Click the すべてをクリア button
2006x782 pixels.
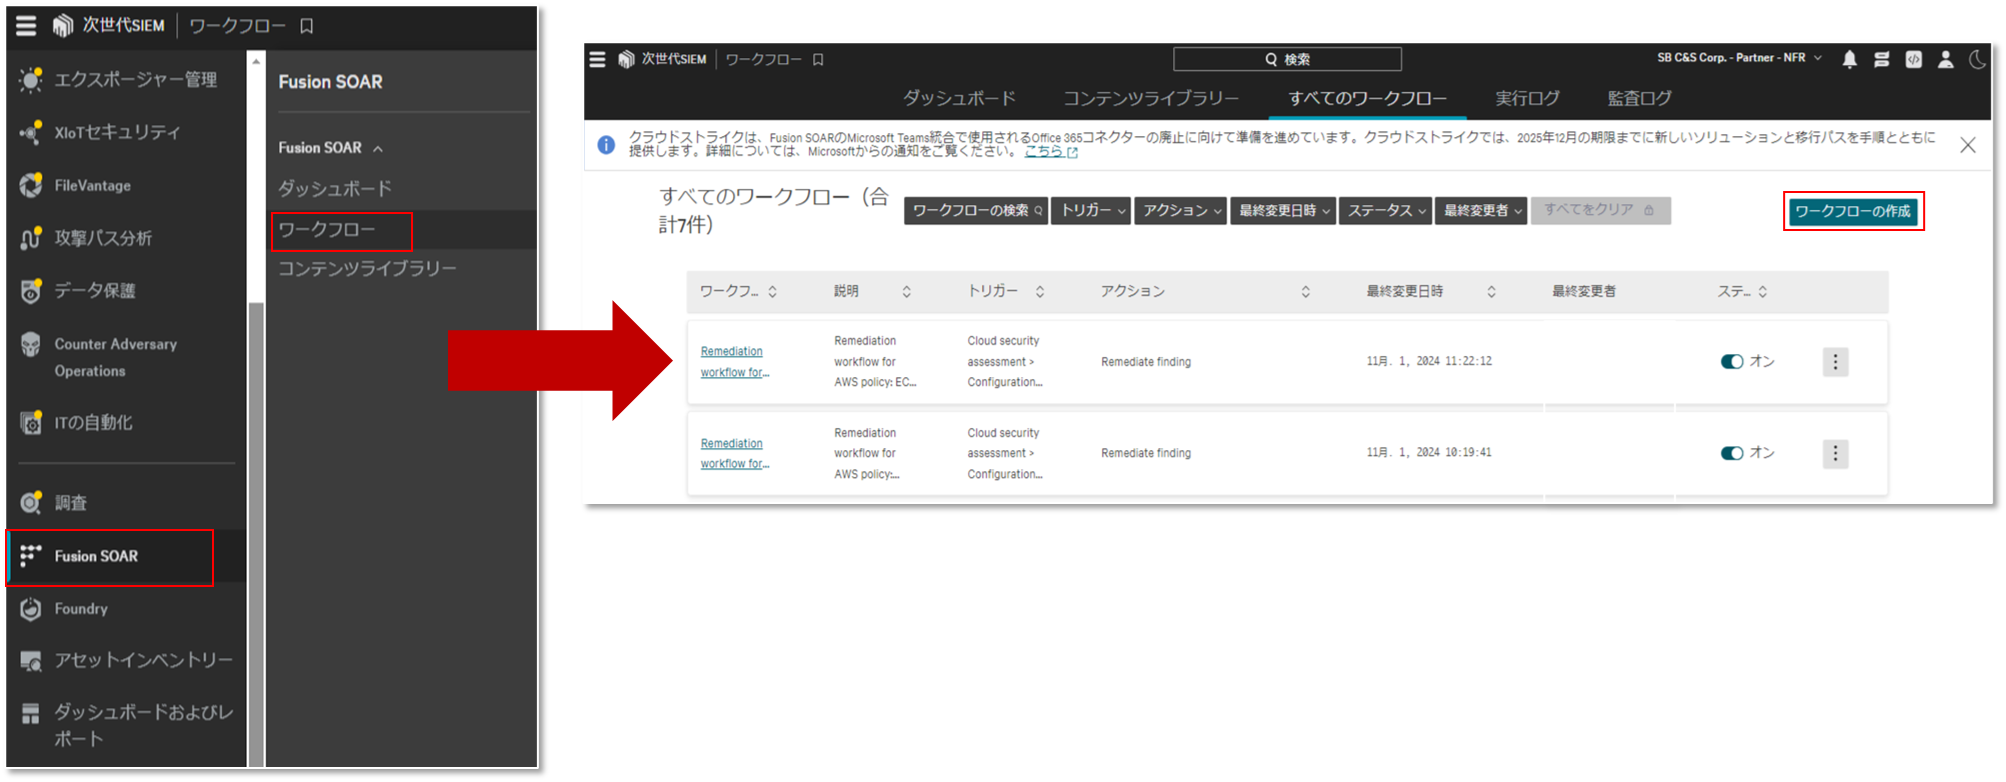click(x=1600, y=211)
